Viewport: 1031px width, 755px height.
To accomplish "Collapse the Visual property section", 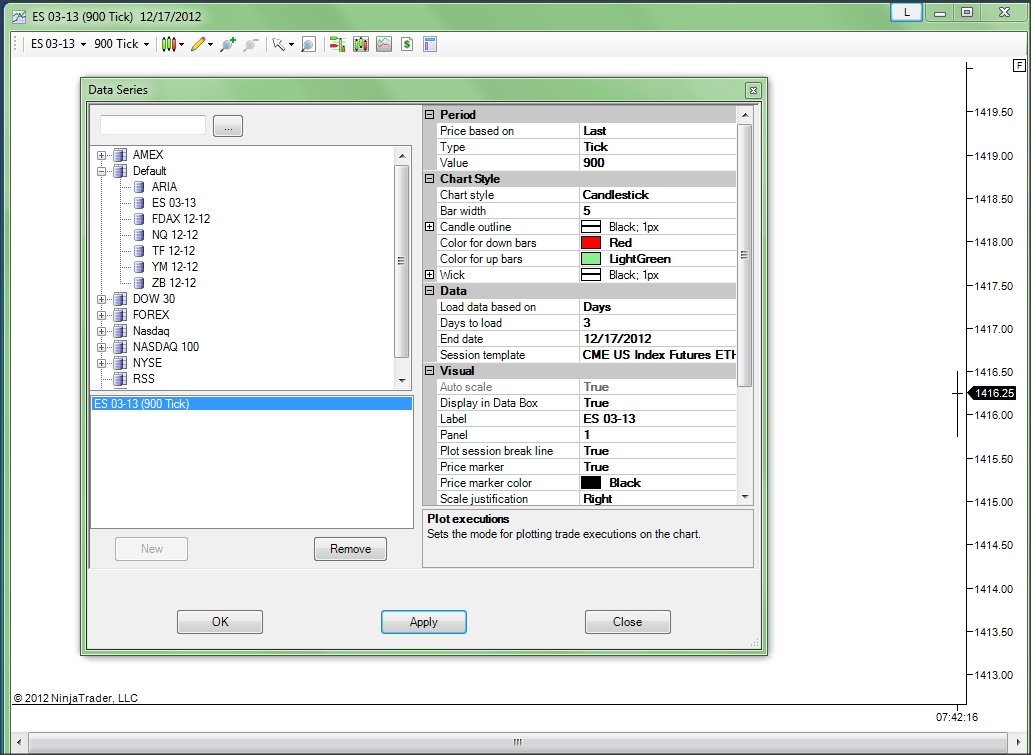I will 429,371.
